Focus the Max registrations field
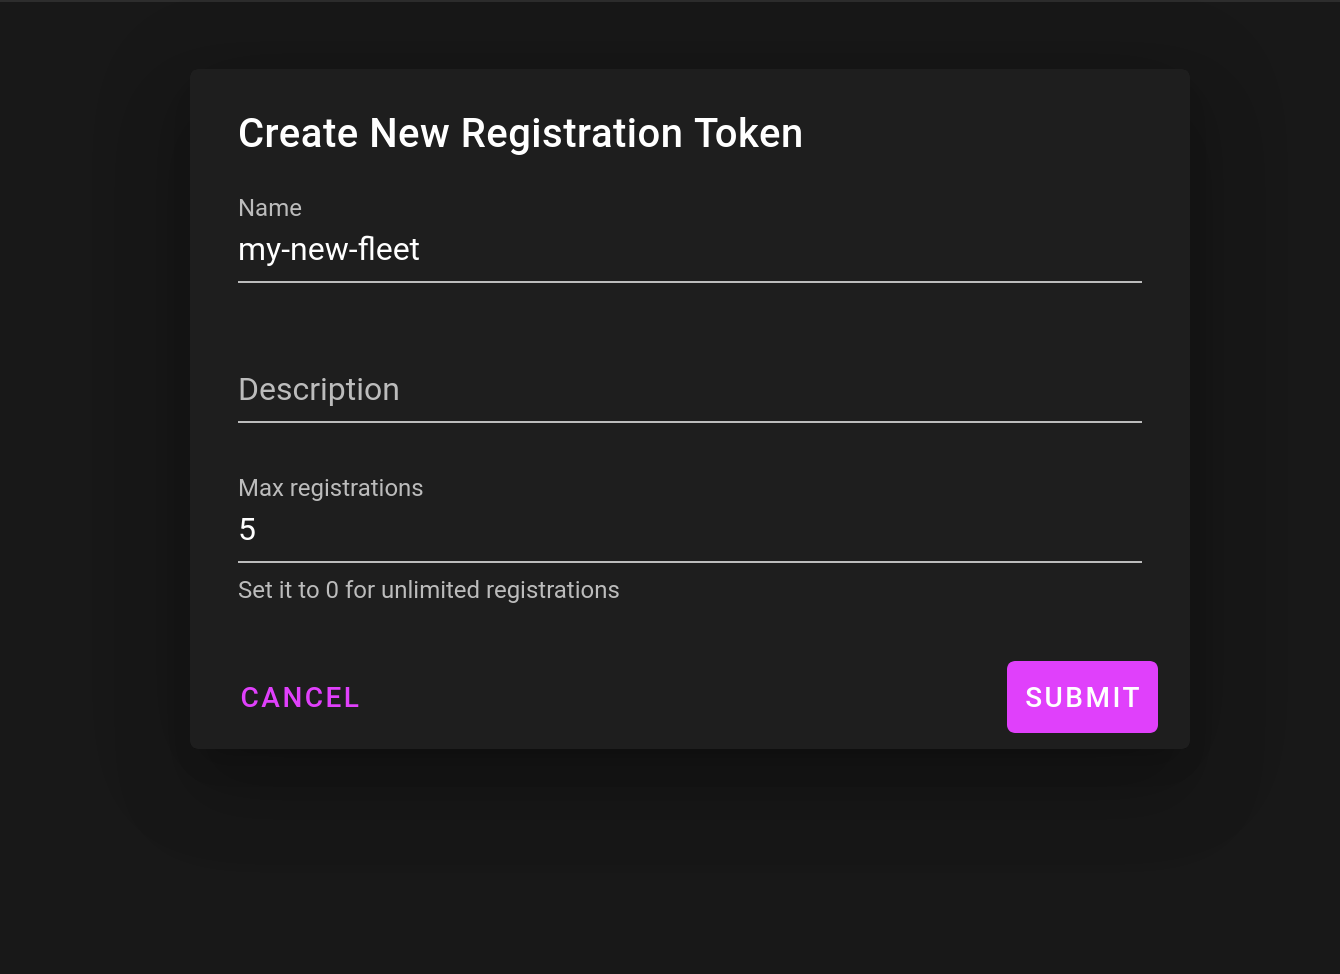 [689, 530]
